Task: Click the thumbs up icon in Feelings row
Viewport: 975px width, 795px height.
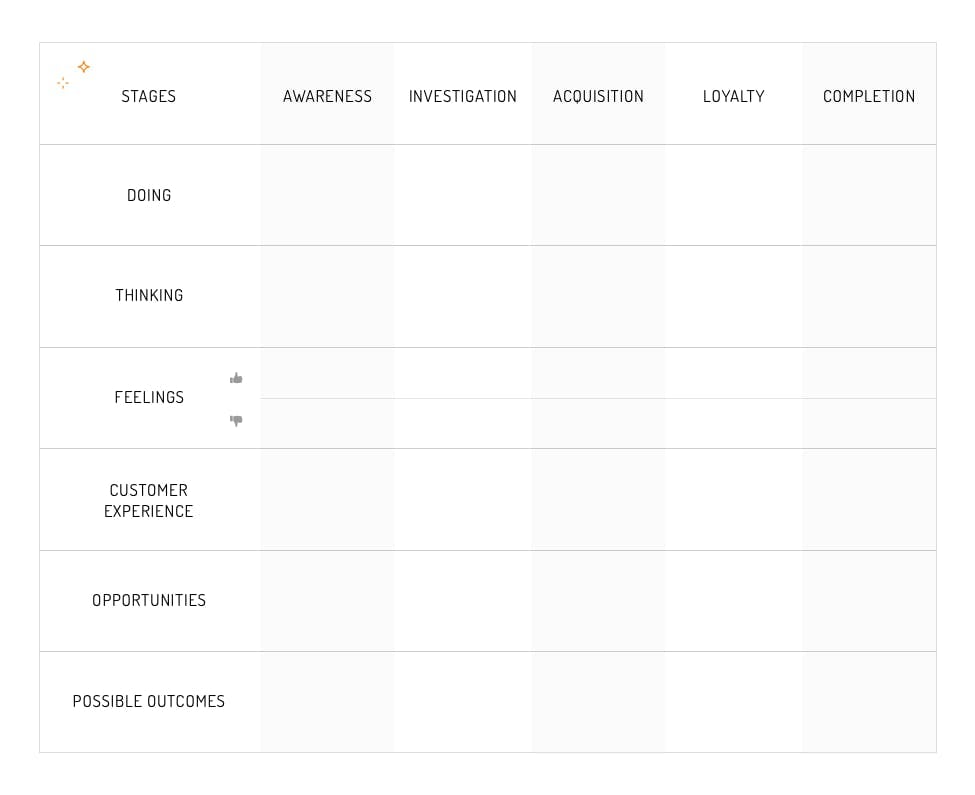Action: (236, 378)
